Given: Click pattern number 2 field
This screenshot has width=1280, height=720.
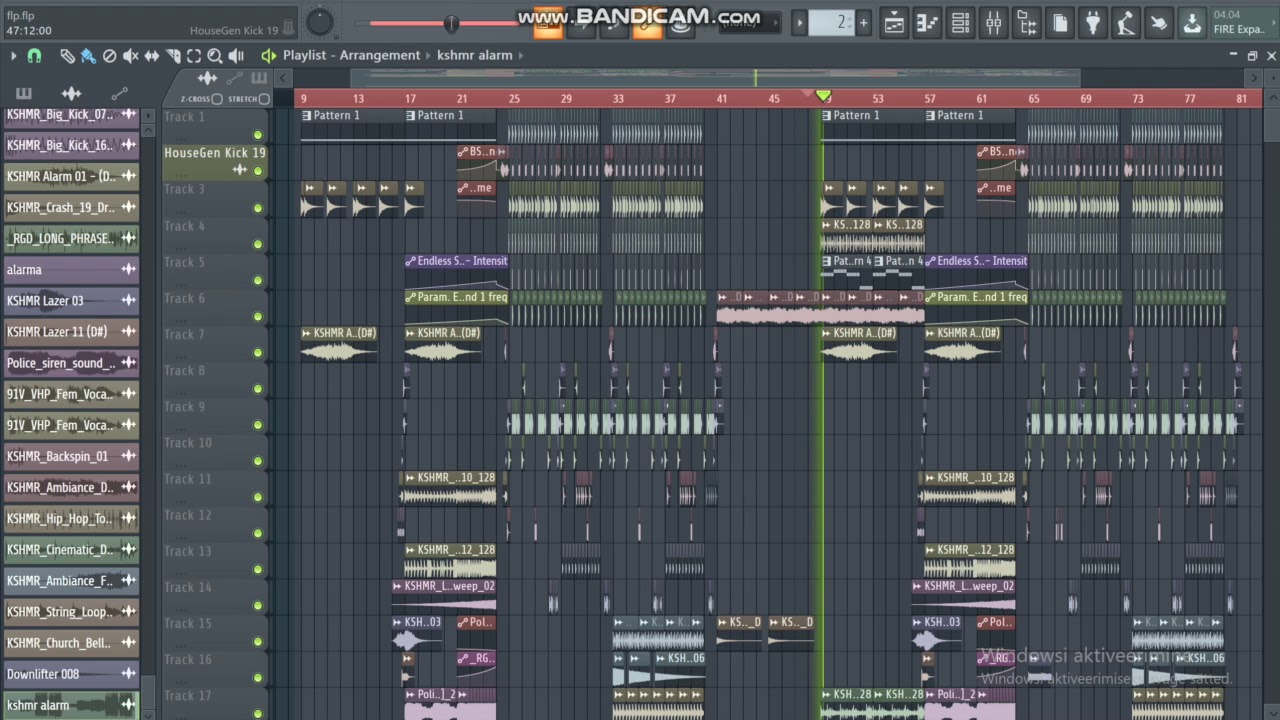Looking at the screenshot, I should click(831, 22).
